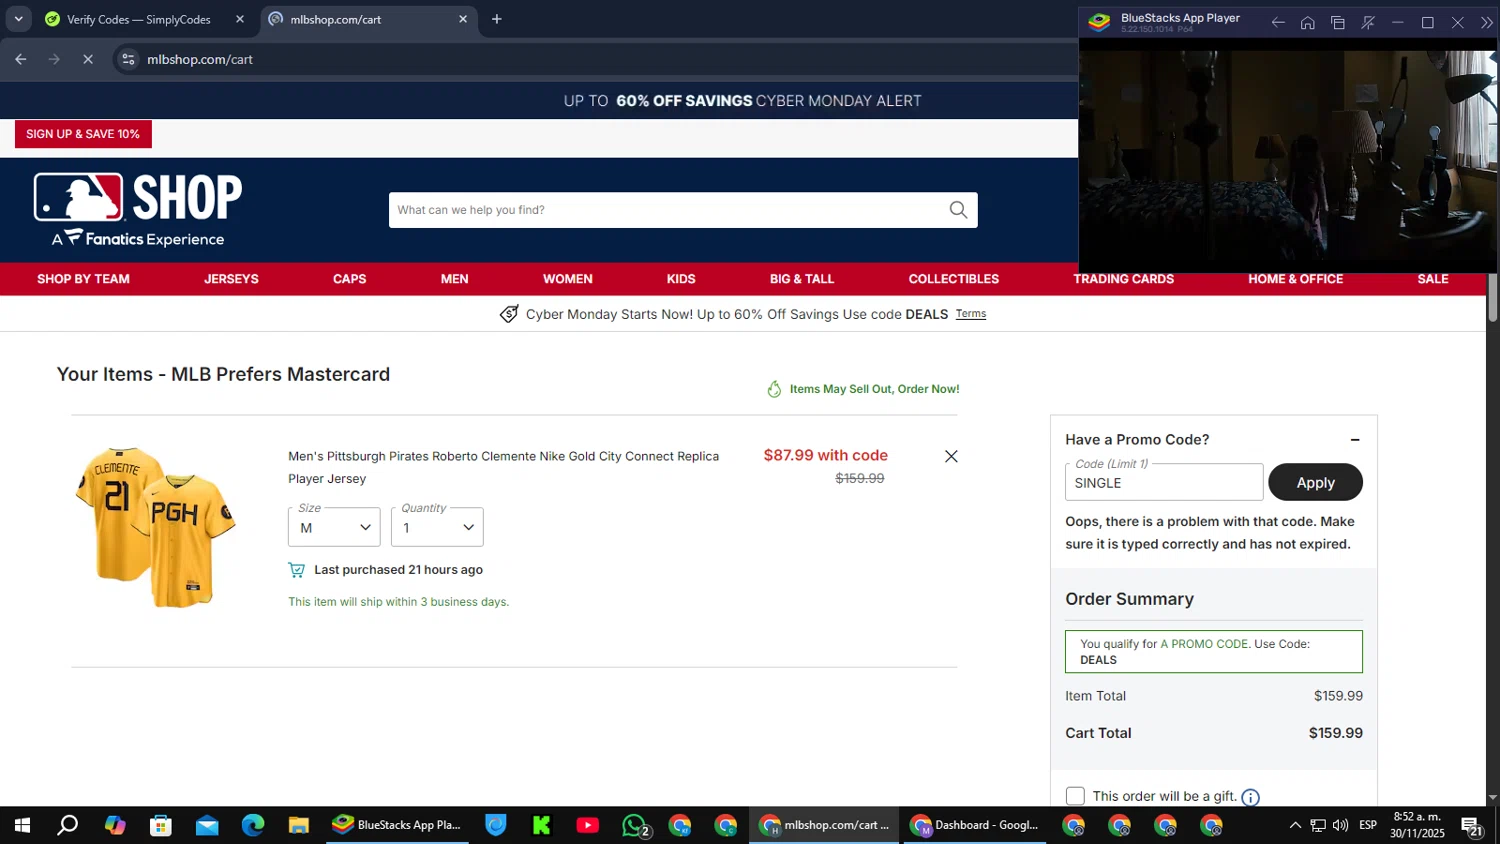Show hidden system tray icons
The image size is (1500, 844).
click(x=1295, y=825)
